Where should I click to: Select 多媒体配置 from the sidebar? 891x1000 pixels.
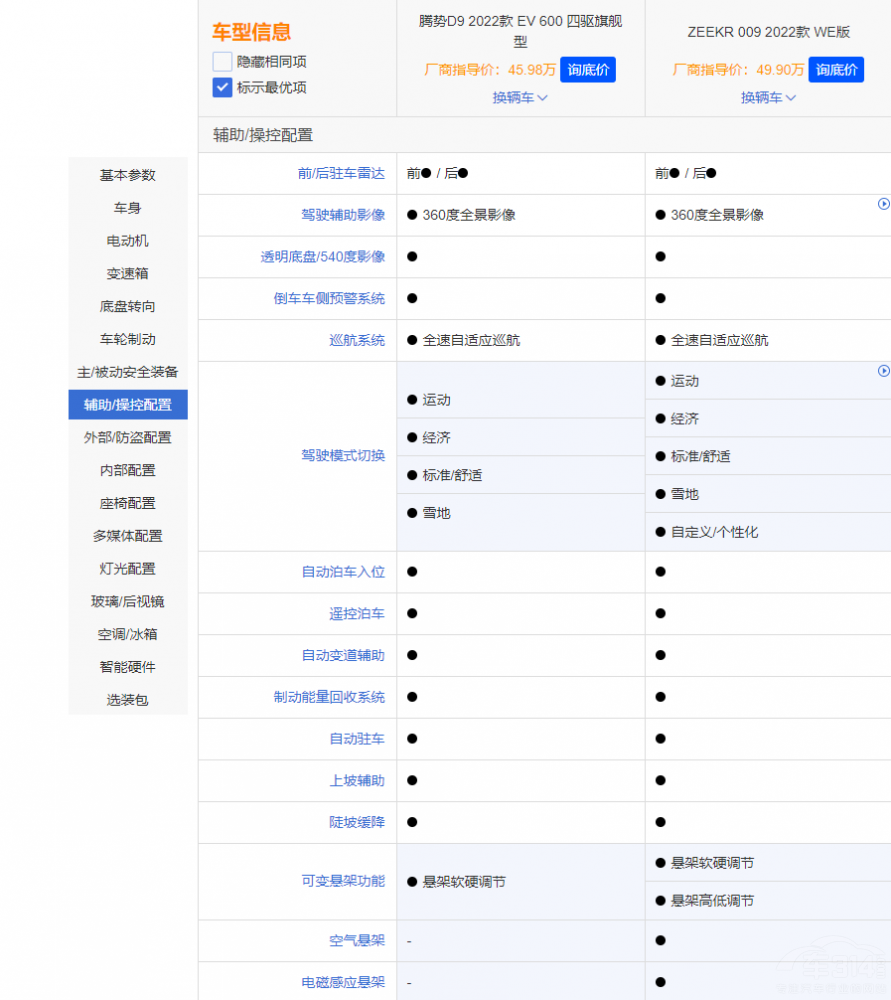point(126,535)
